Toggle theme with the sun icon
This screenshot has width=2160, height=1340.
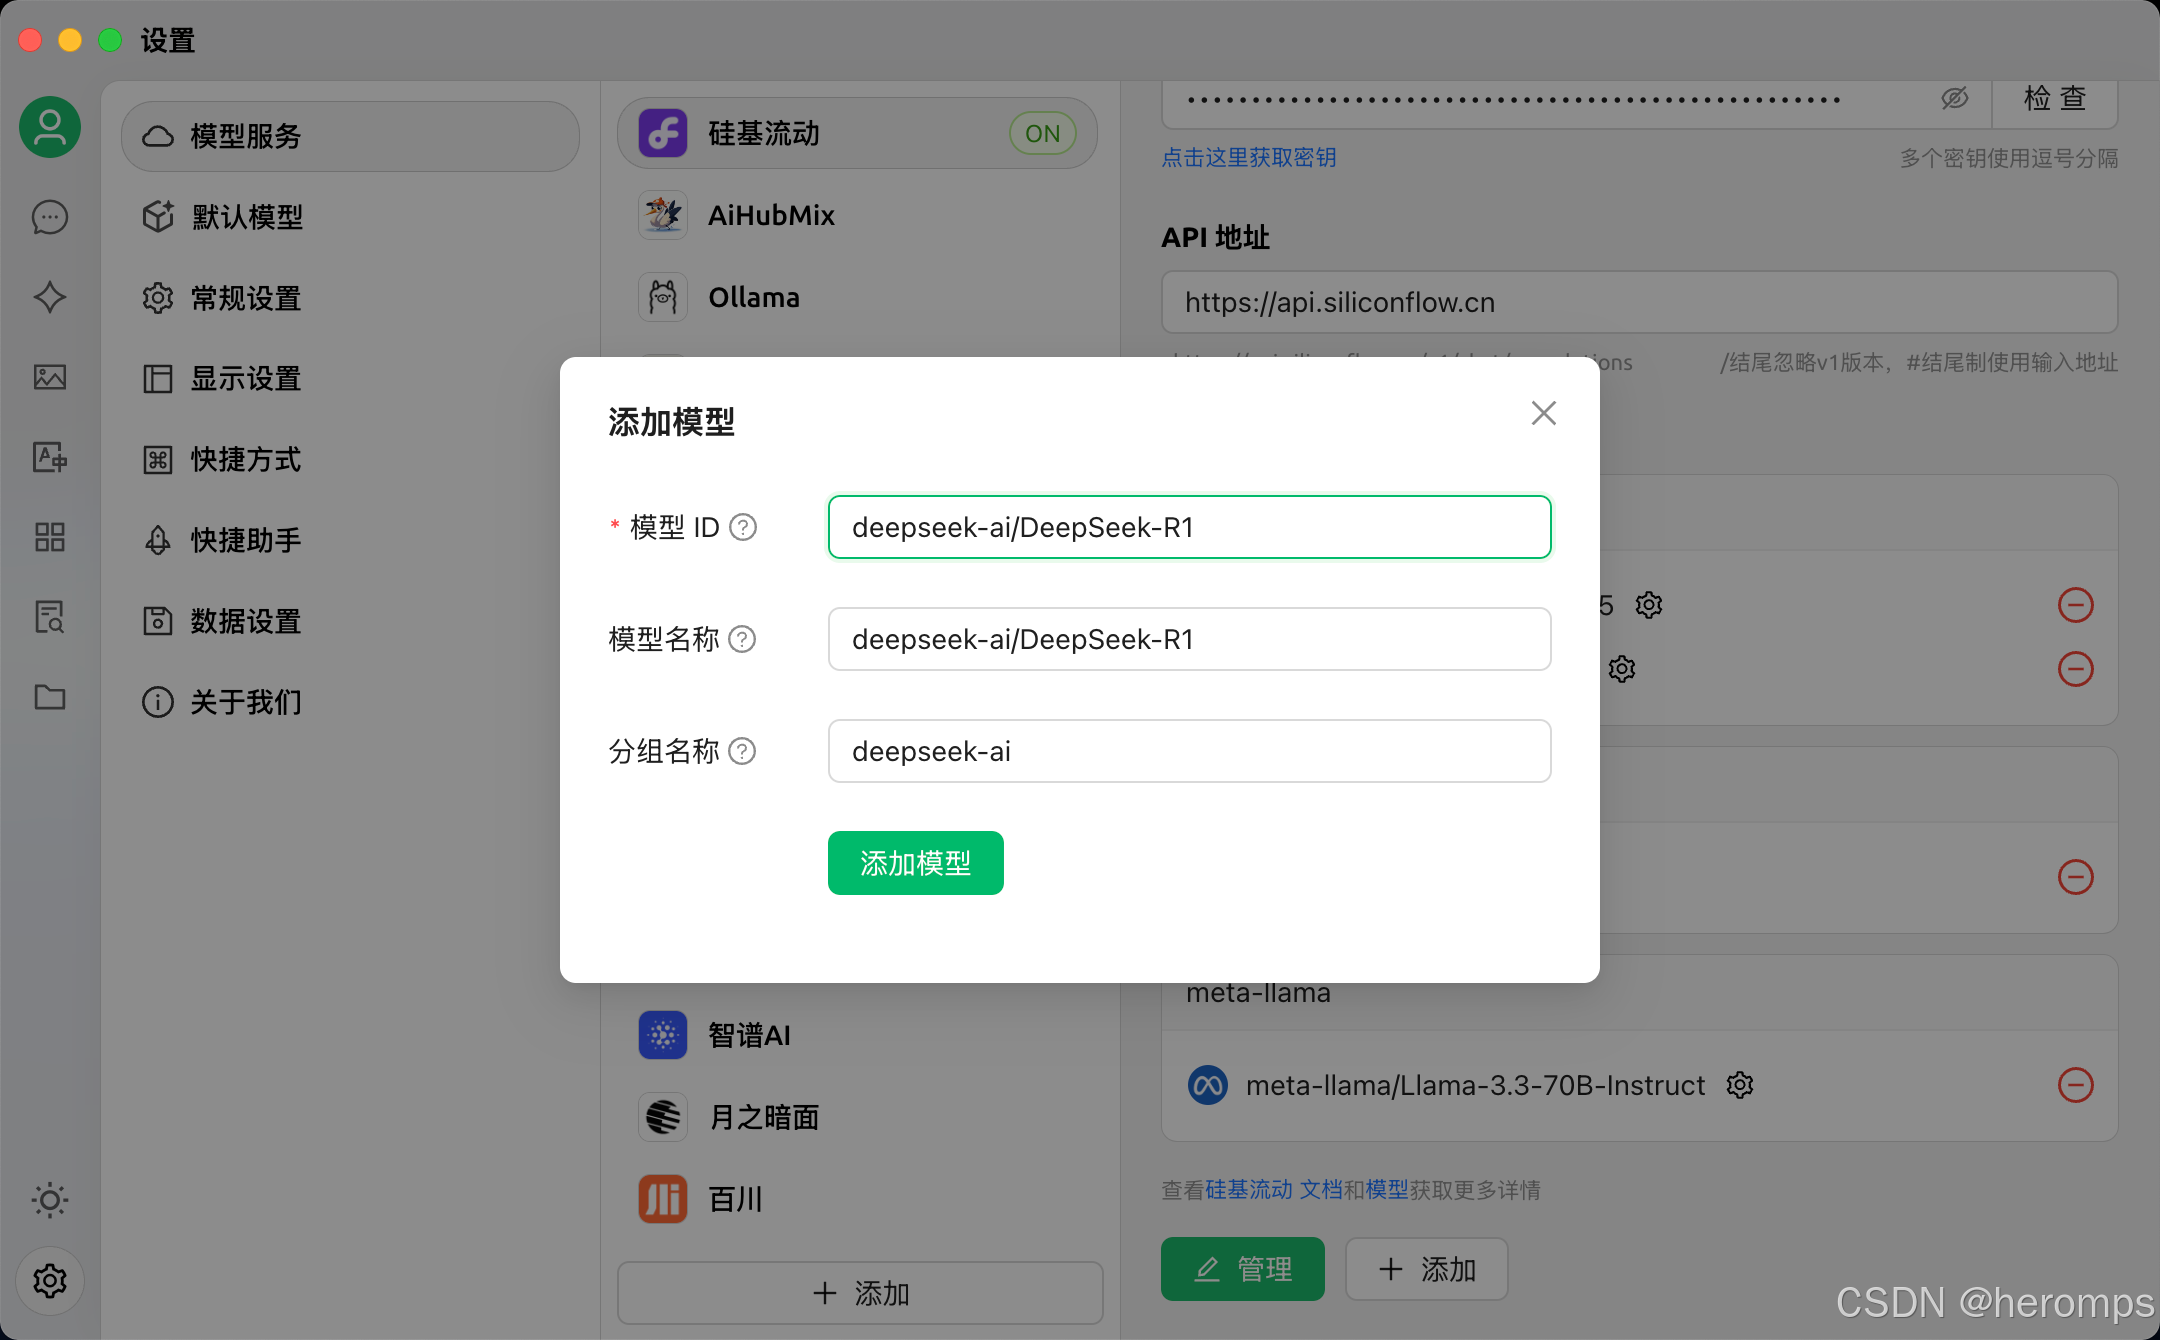(x=50, y=1200)
